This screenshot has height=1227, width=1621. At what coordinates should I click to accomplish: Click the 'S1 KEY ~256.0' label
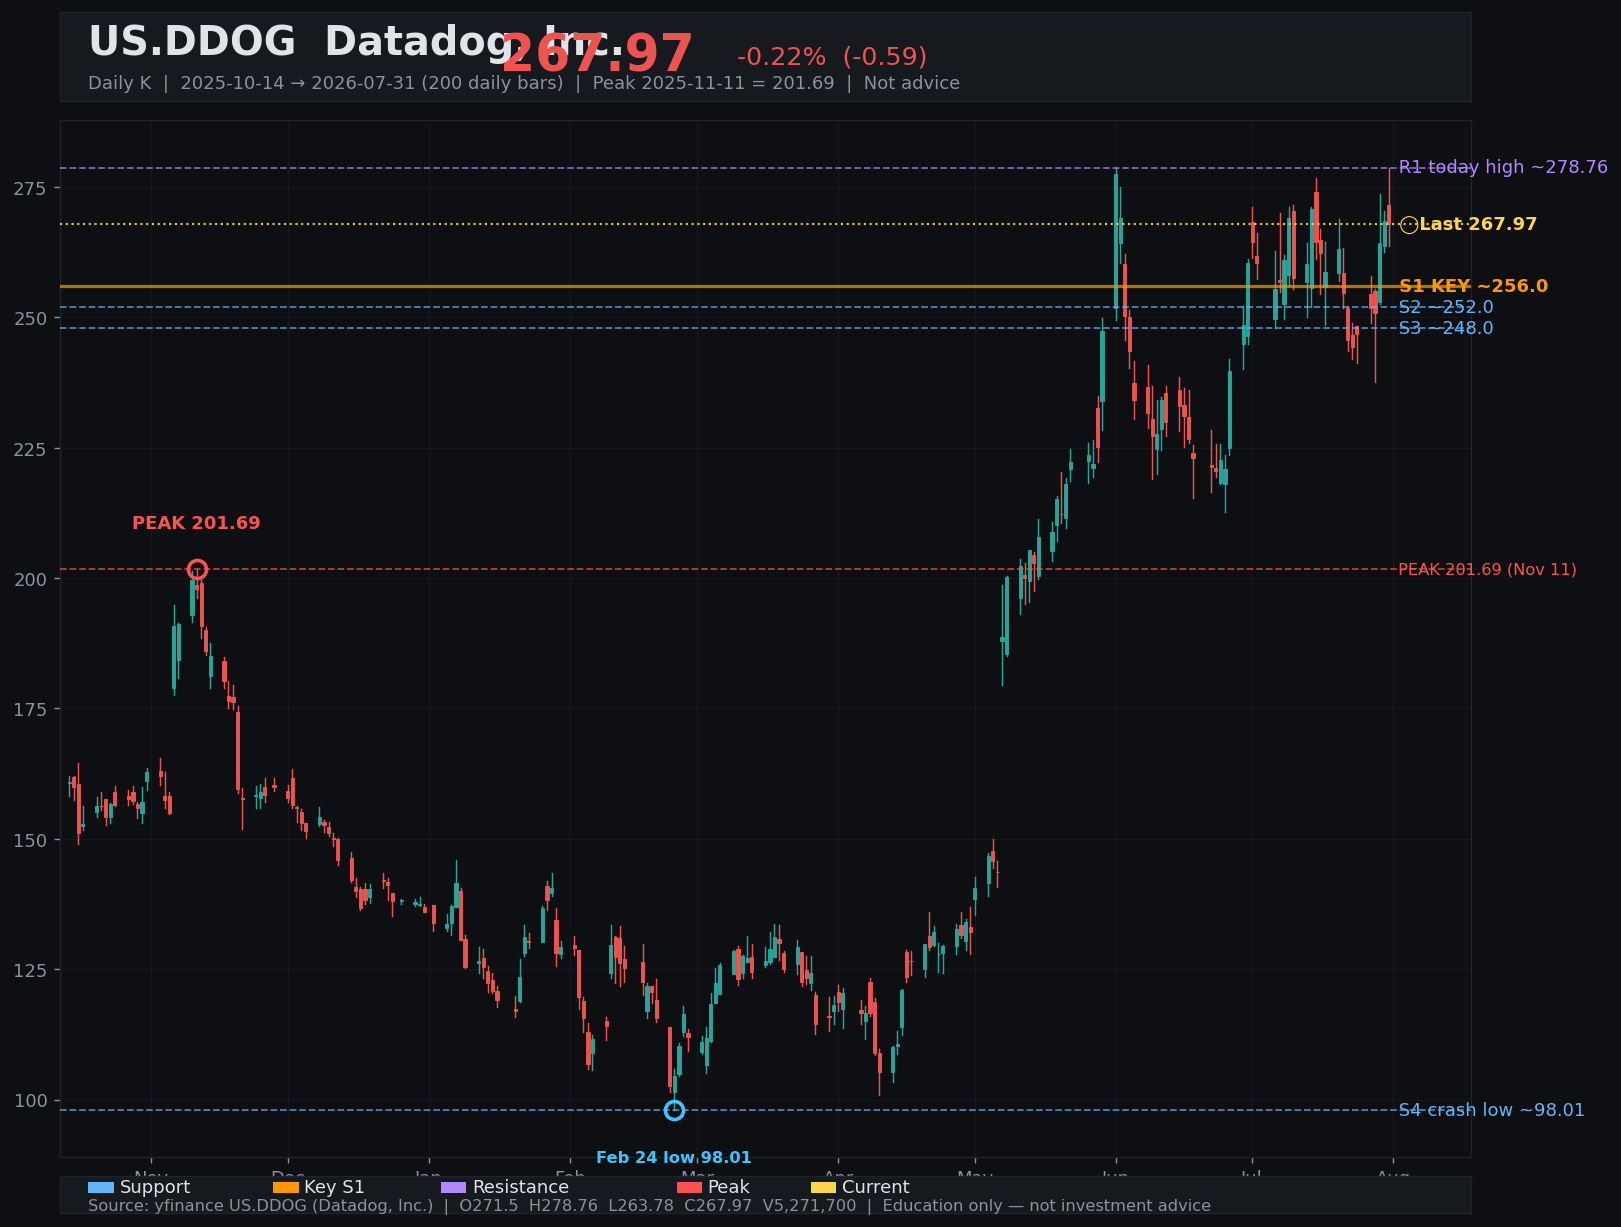[x=1473, y=286]
